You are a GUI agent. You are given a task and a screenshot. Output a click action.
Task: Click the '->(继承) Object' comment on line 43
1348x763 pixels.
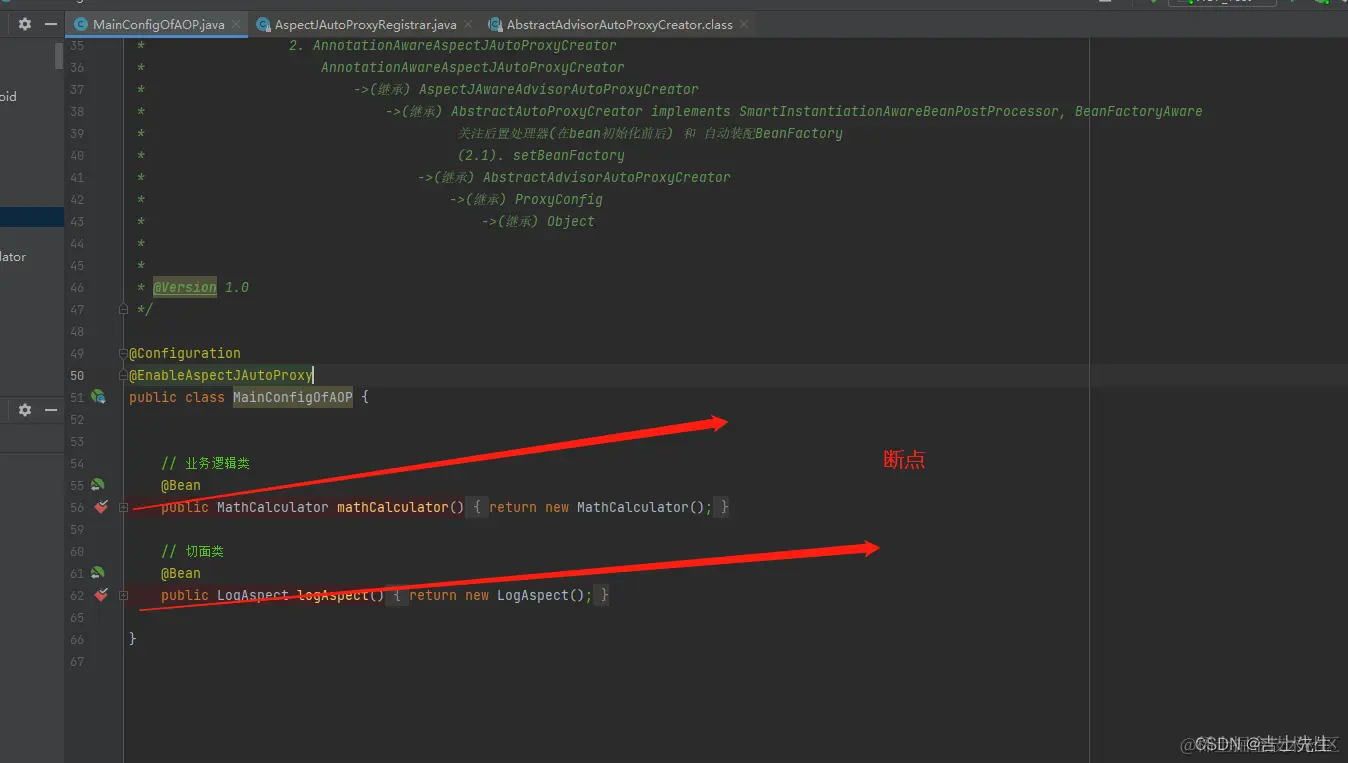tap(538, 221)
